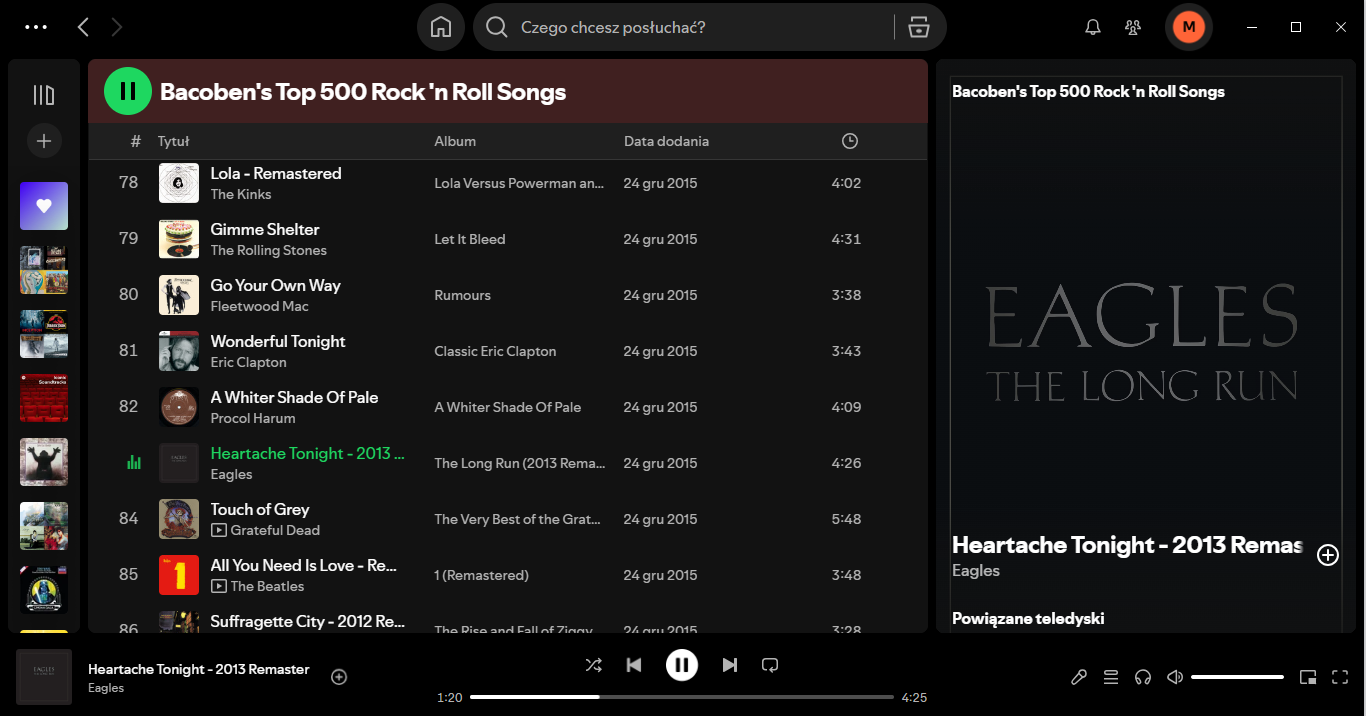
Task: Open the user profile menu
Action: coord(1189,27)
